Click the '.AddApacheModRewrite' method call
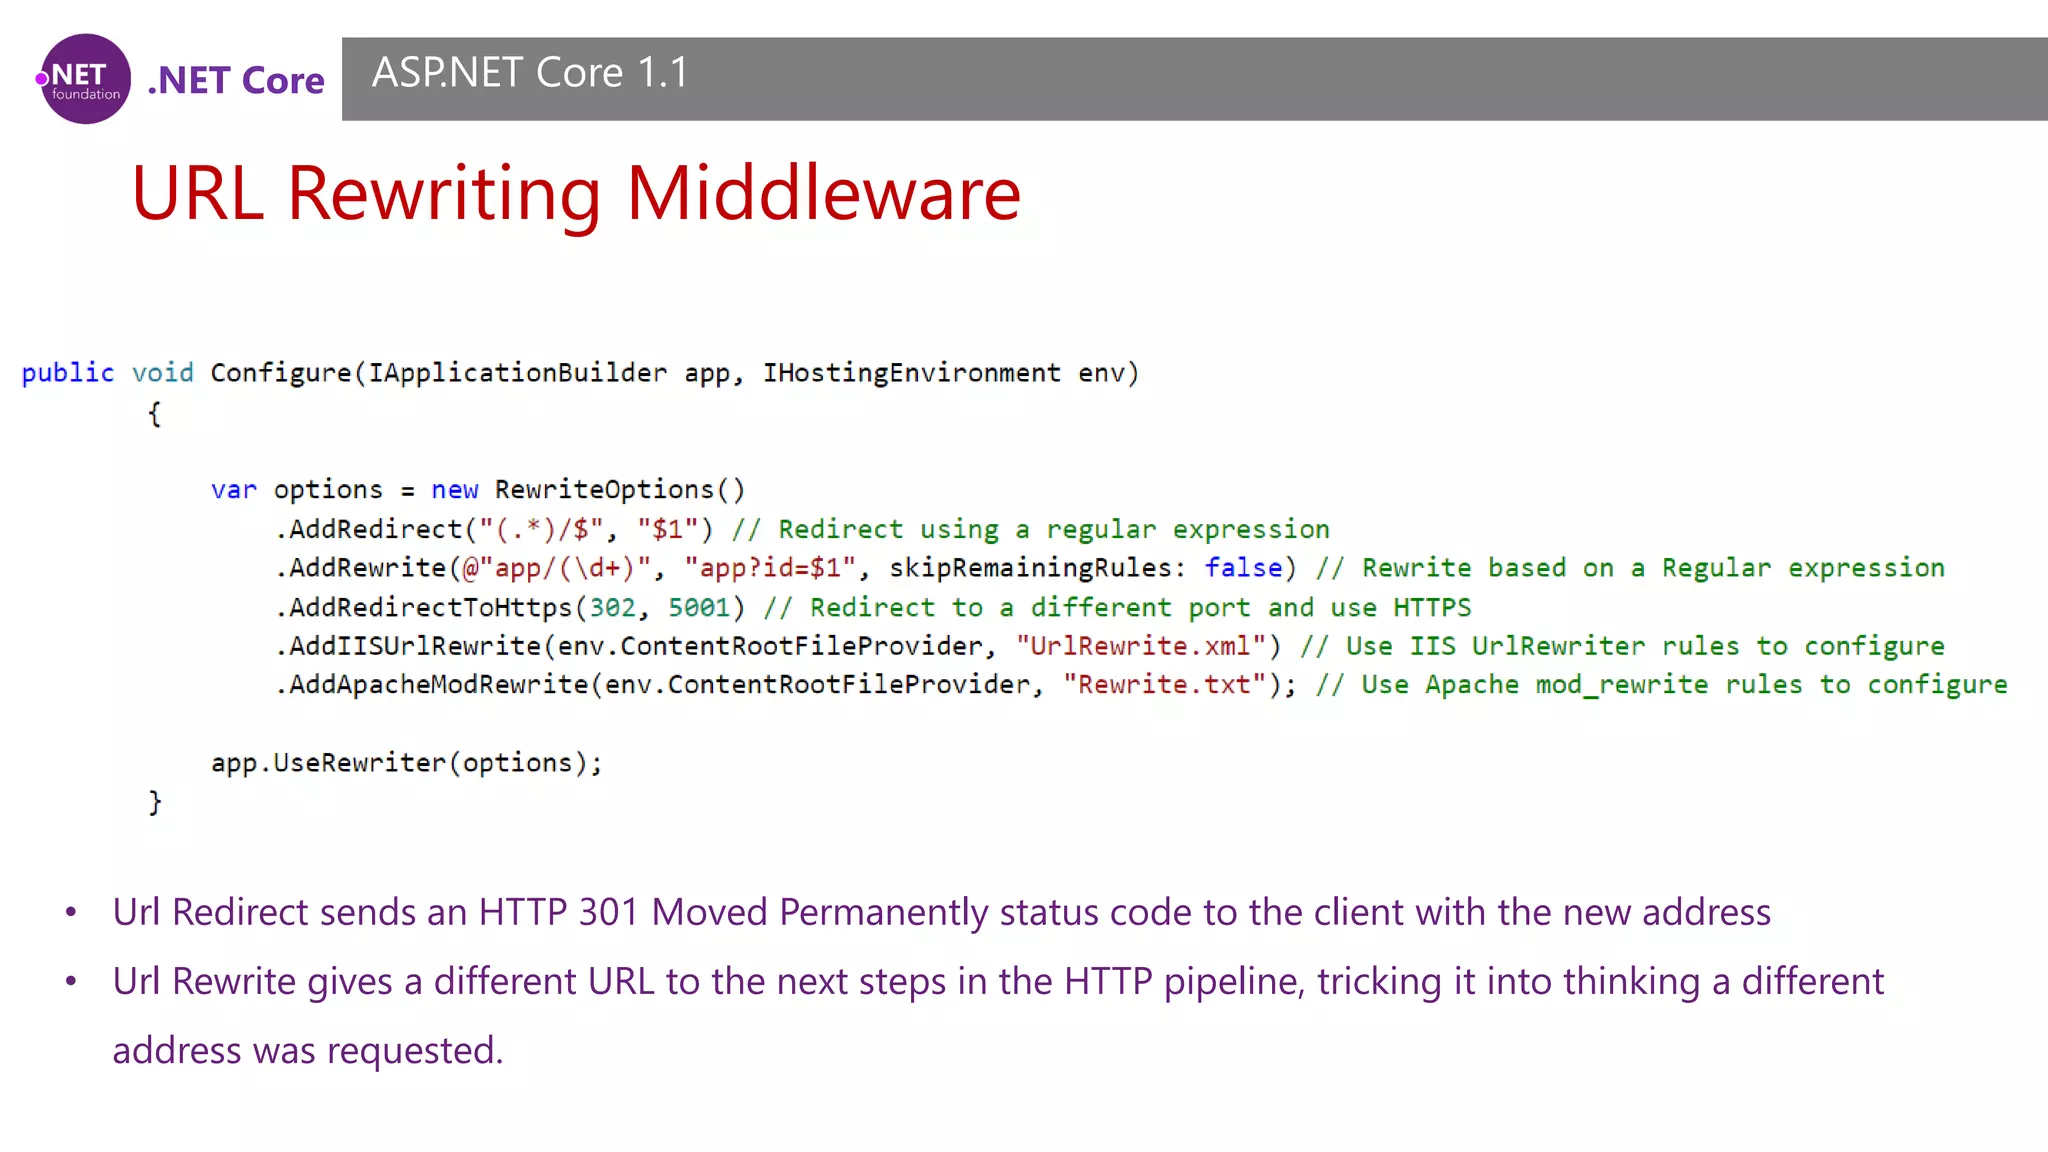The height and width of the screenshot is (1152, 2048). click(x=431, y=685)
